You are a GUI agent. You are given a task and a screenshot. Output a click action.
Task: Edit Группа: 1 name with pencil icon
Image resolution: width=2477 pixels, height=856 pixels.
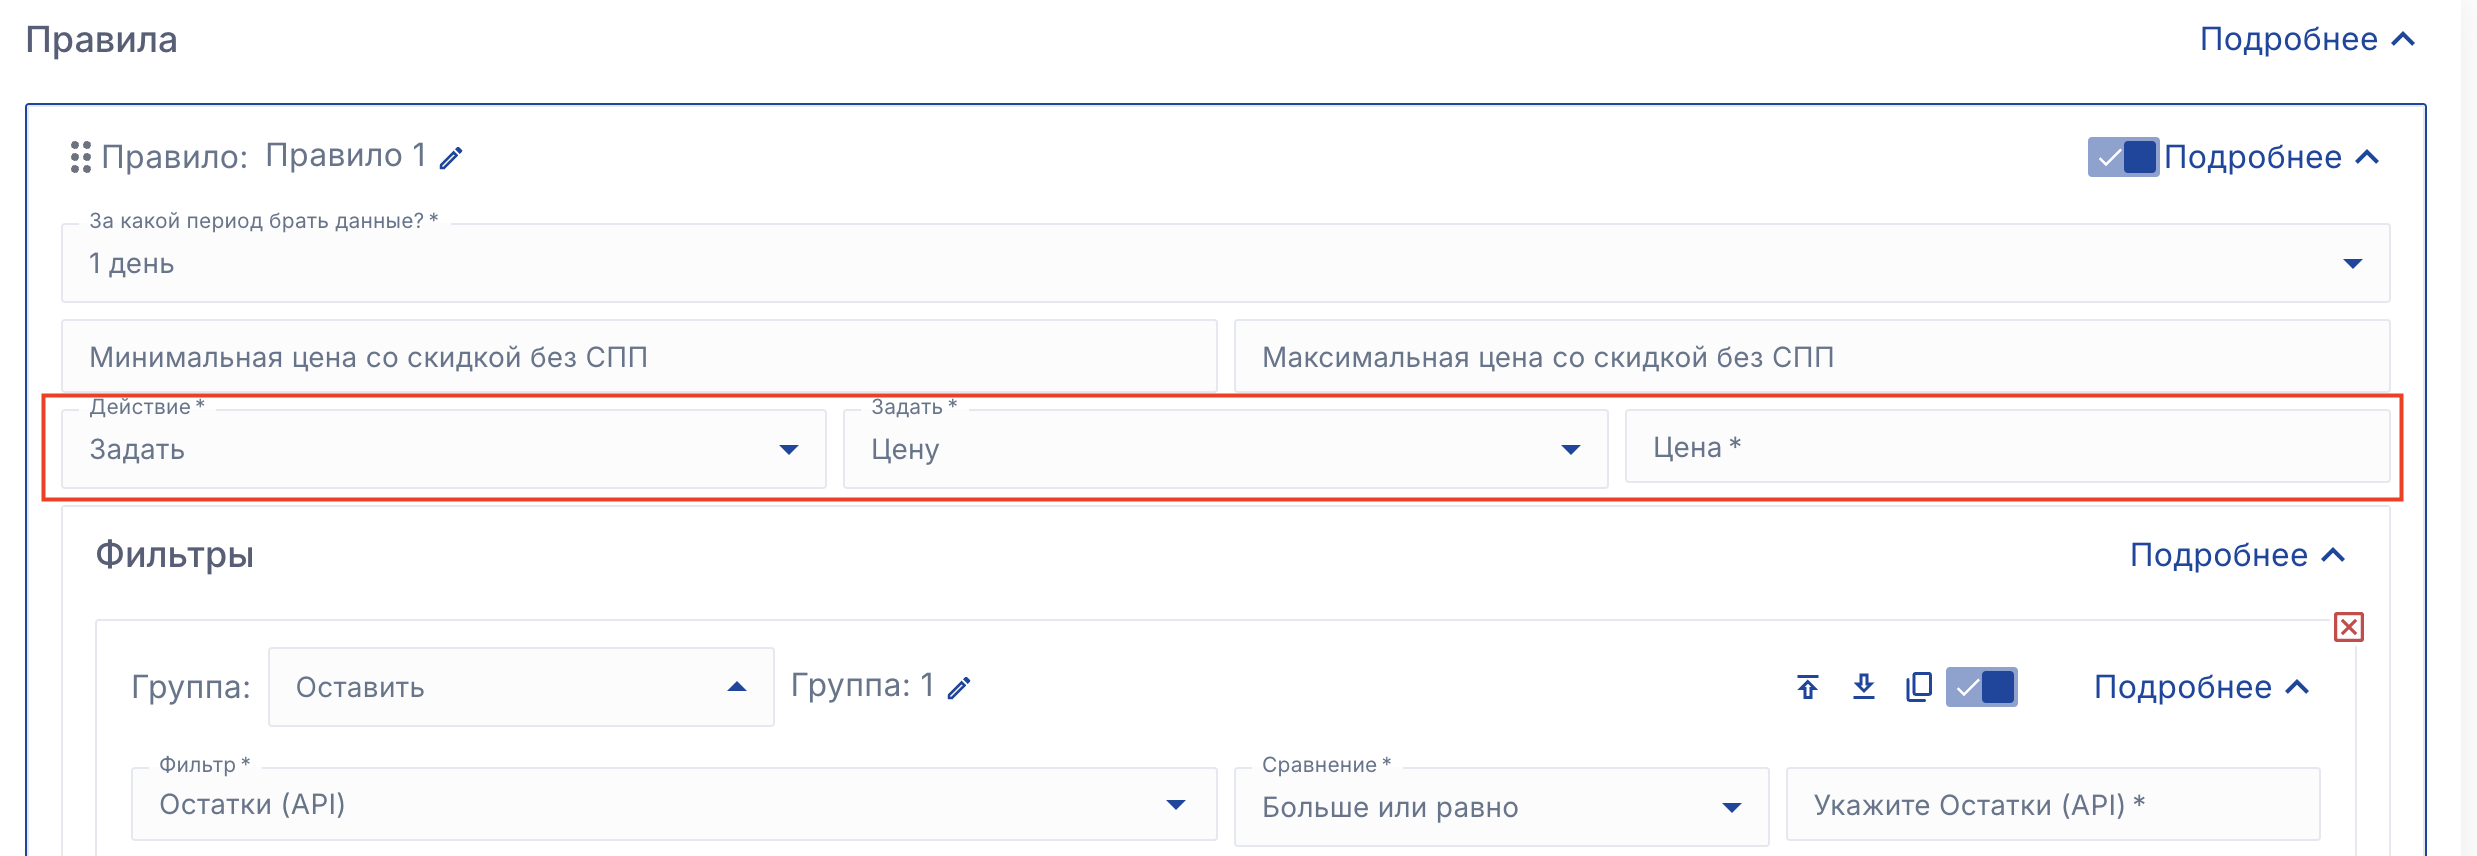pyautogui.click(x=959, y=688)
